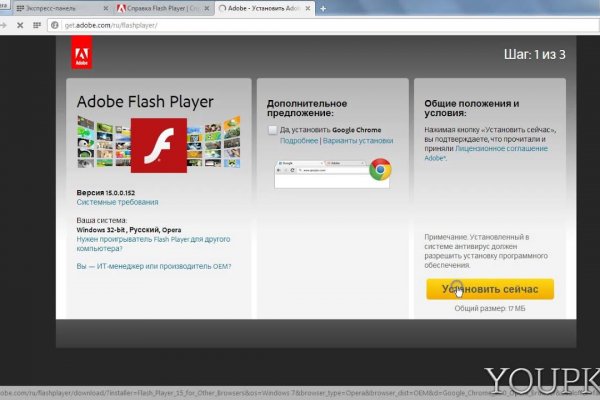Screen dimensions: 600x400
Task: Click link for Flash Player for another computer
Action: pos(152,243)
